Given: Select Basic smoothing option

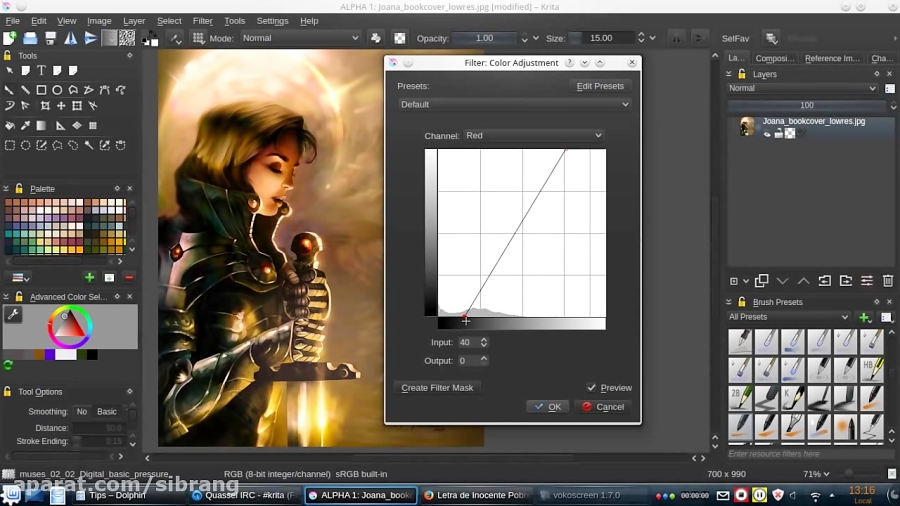Looking at the screenshot, I should pos(107,411).
